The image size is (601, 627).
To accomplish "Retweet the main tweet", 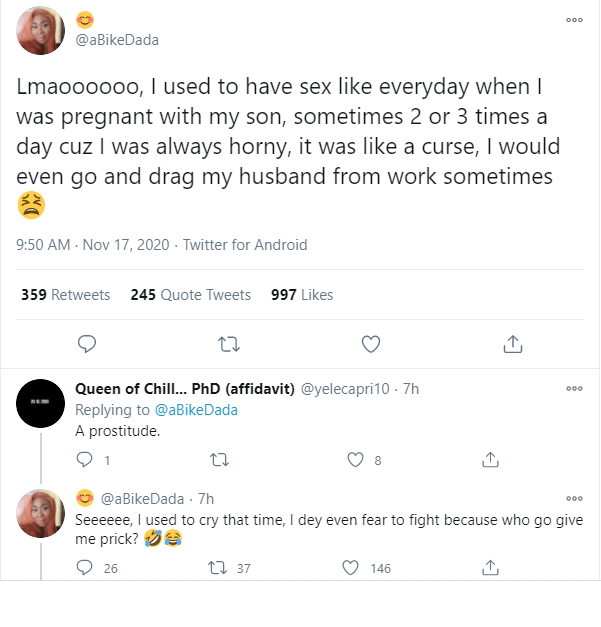I will [x=229, y=344].
